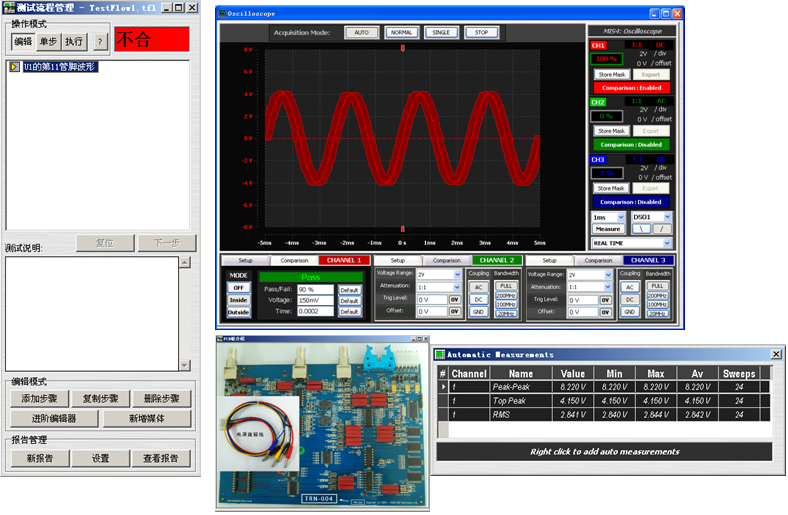This screenshot has height=515, width=788.
Task: Set acquisition mode to AUTO
Action: (361, 33)
